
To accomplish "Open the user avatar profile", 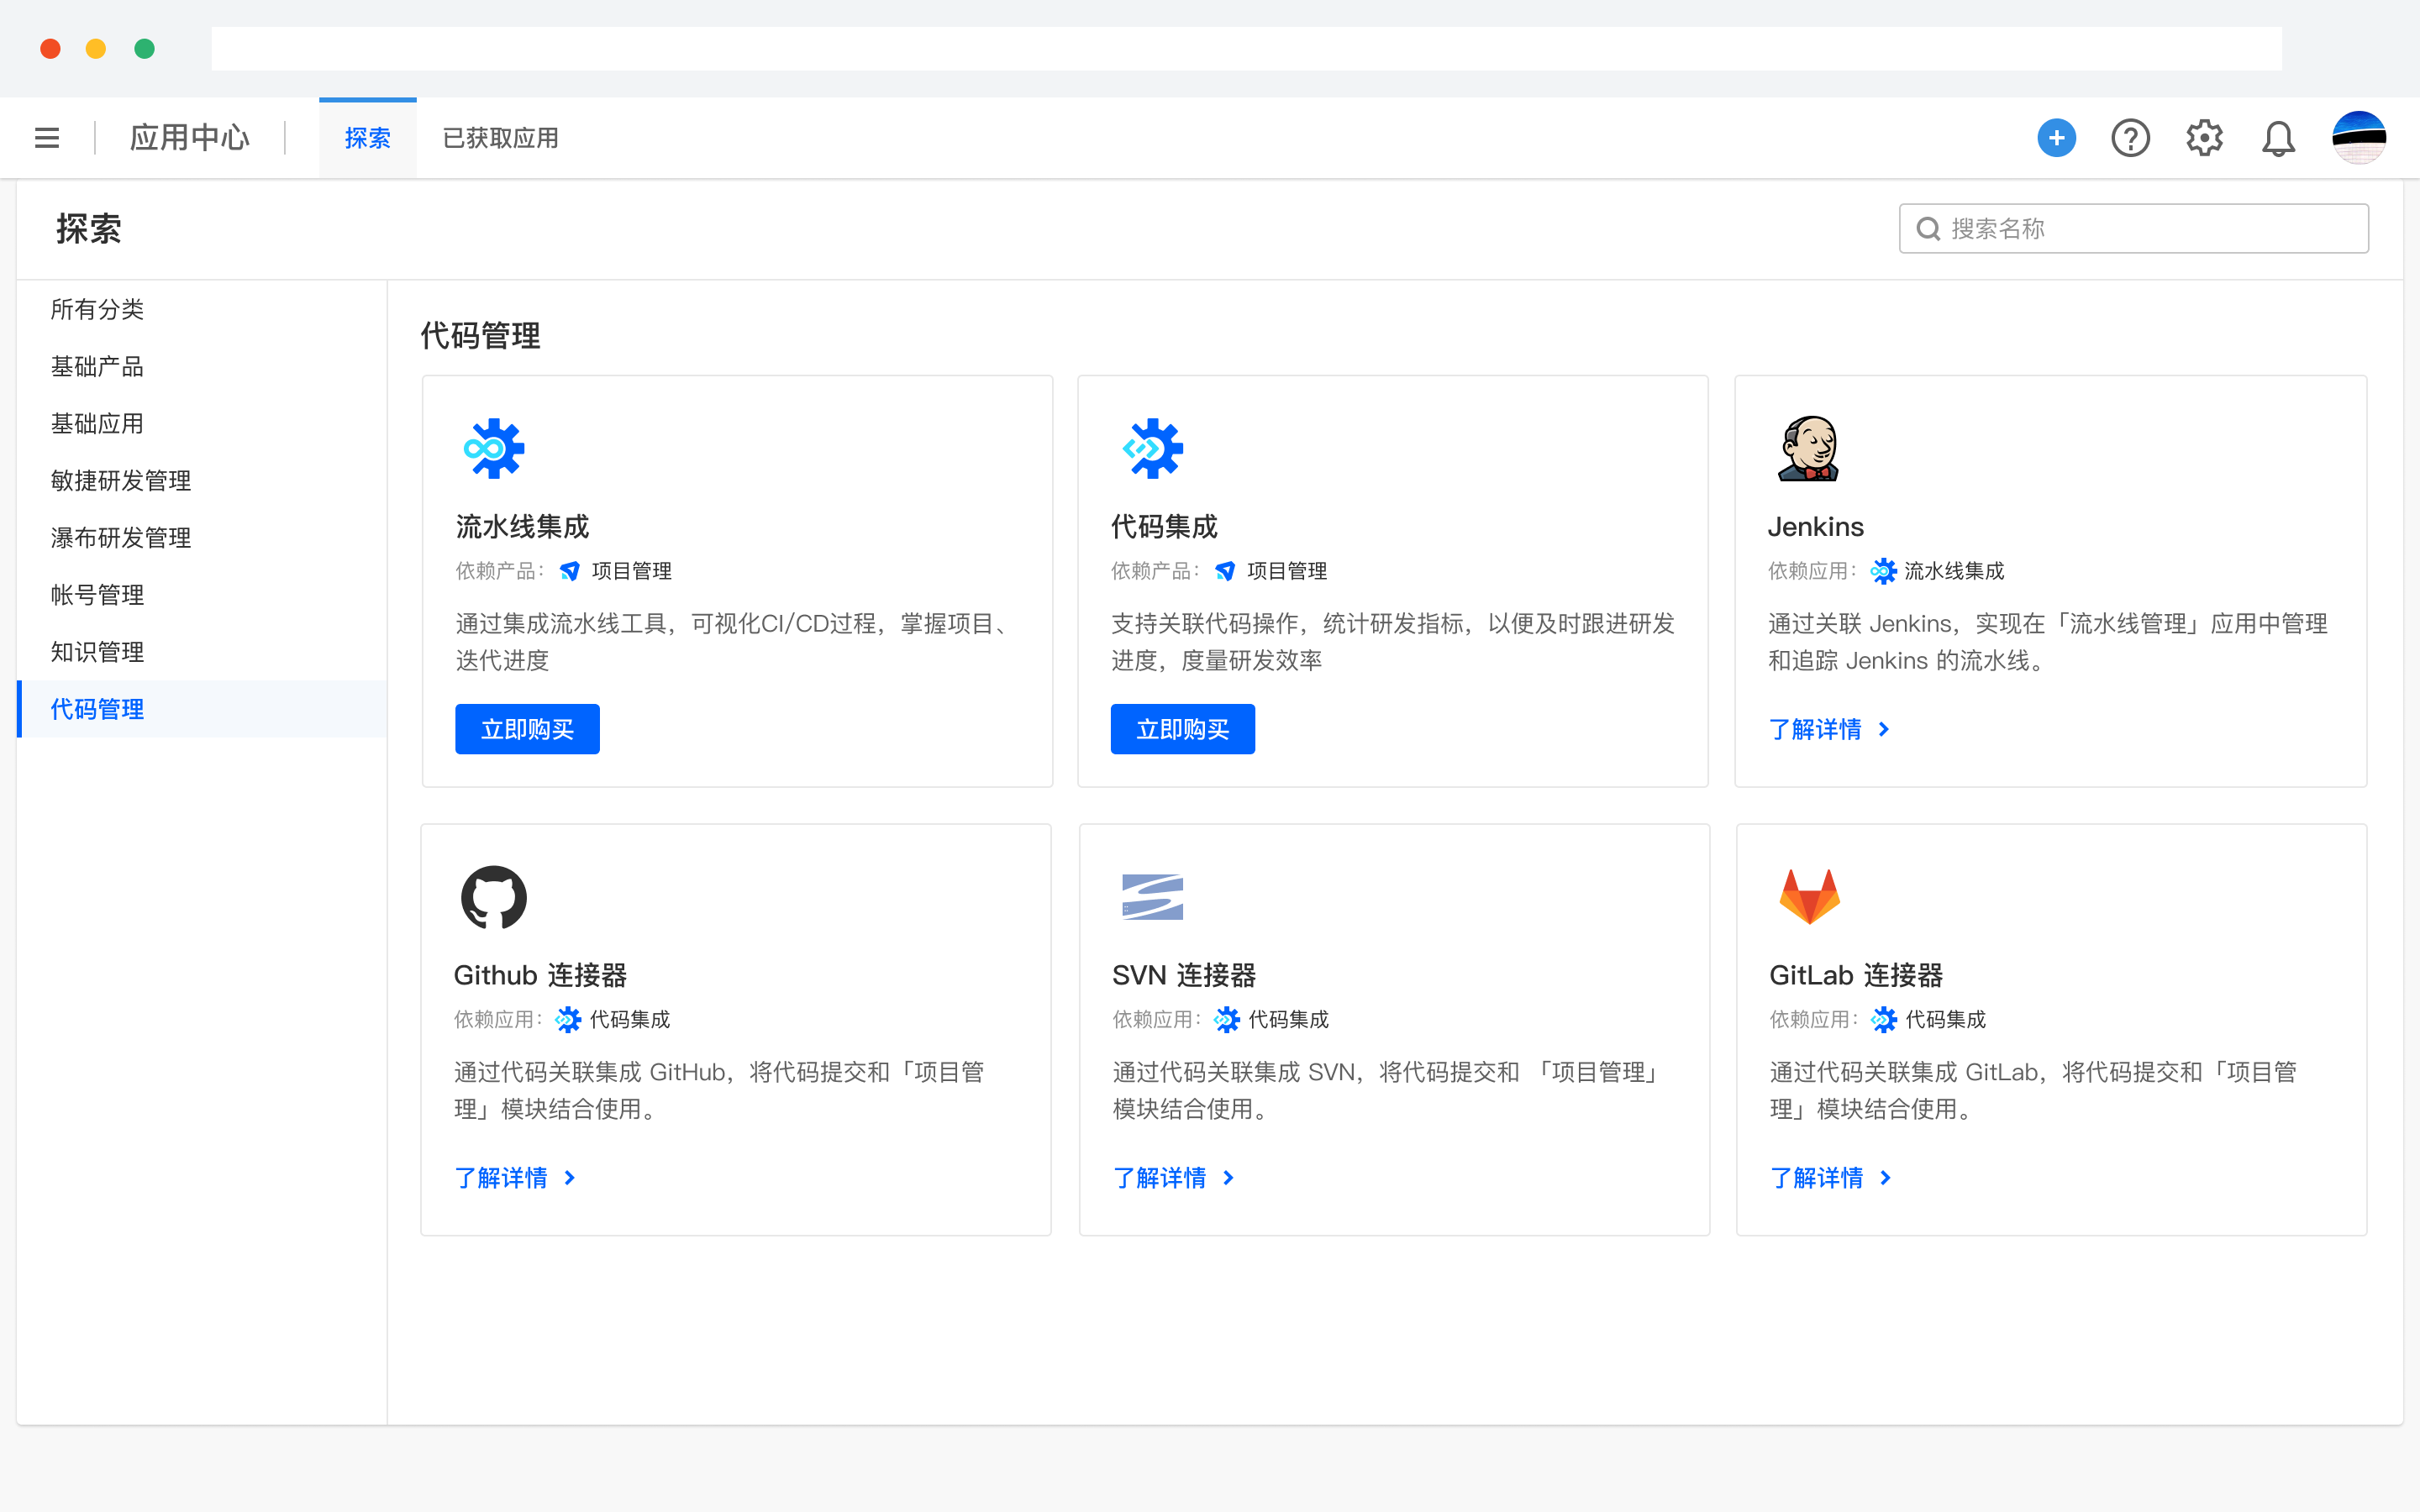I will coord(2359,138).
